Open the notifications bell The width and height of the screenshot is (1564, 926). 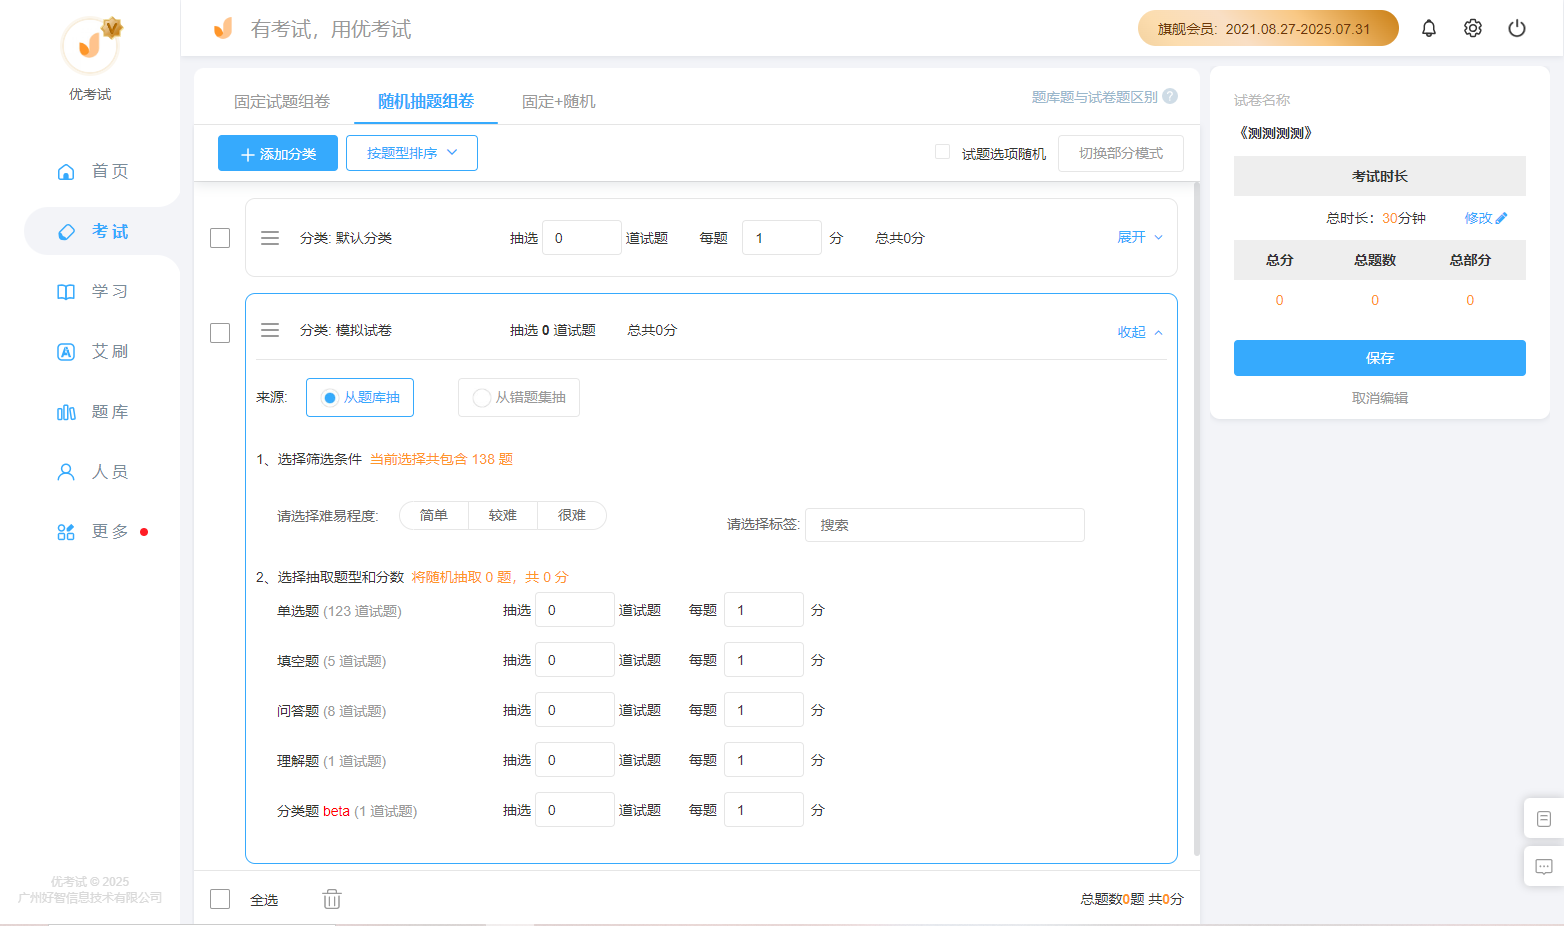1429,28
